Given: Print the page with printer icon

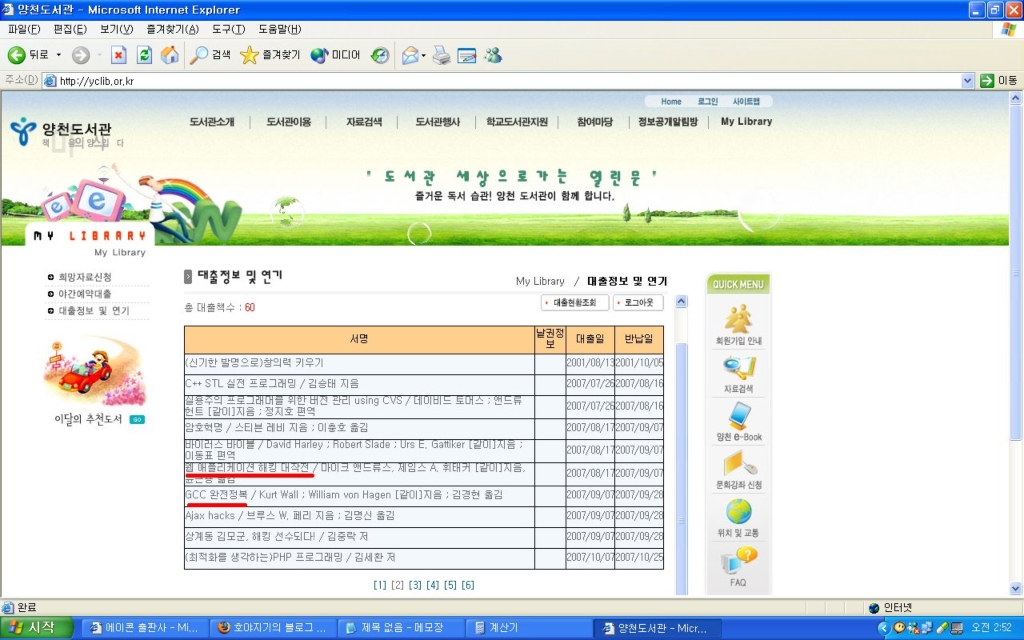Looking at the screenshot, I should tap(441, 56).
